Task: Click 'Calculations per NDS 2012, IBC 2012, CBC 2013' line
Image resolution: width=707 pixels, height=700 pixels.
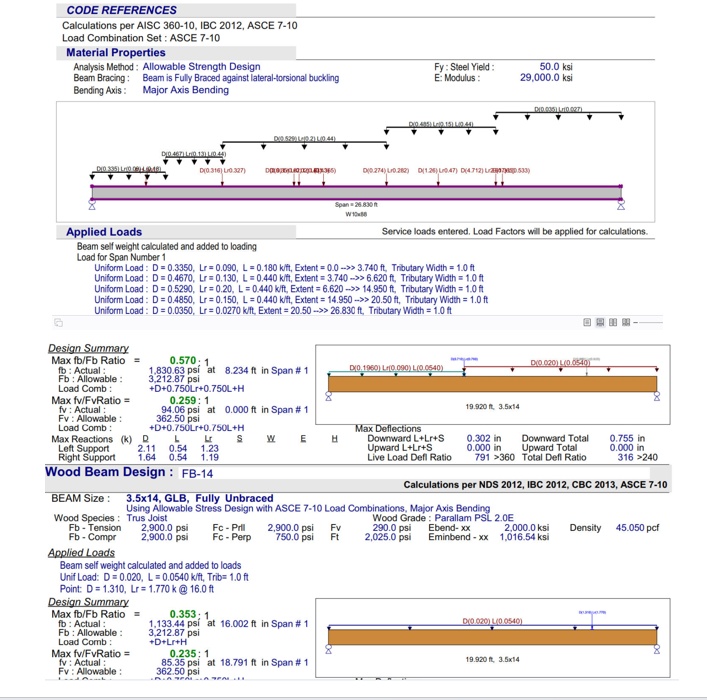Action: point(535,484)
